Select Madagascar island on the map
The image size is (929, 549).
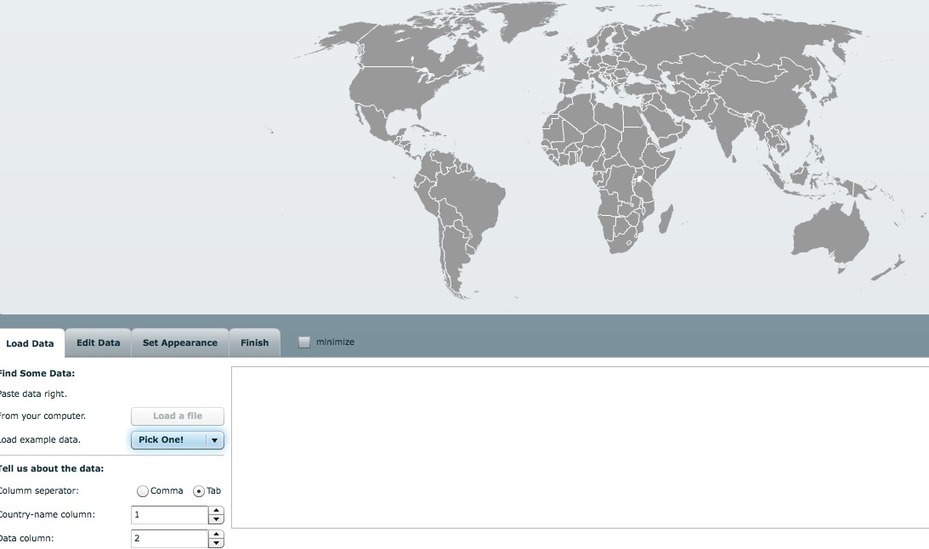click(665, 218)
